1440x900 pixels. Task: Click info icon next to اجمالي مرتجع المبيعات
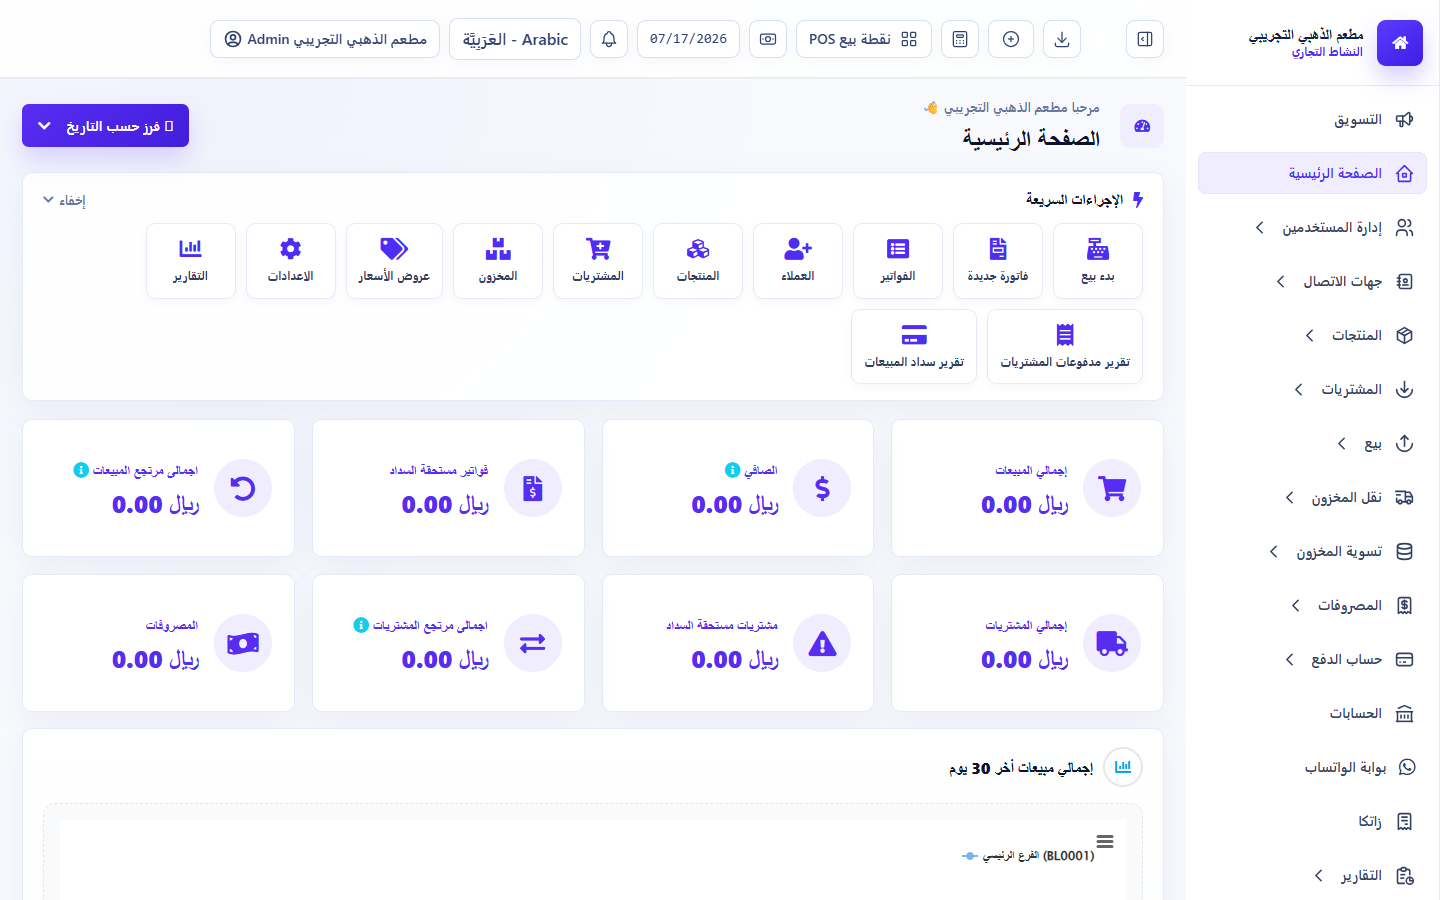81,470
